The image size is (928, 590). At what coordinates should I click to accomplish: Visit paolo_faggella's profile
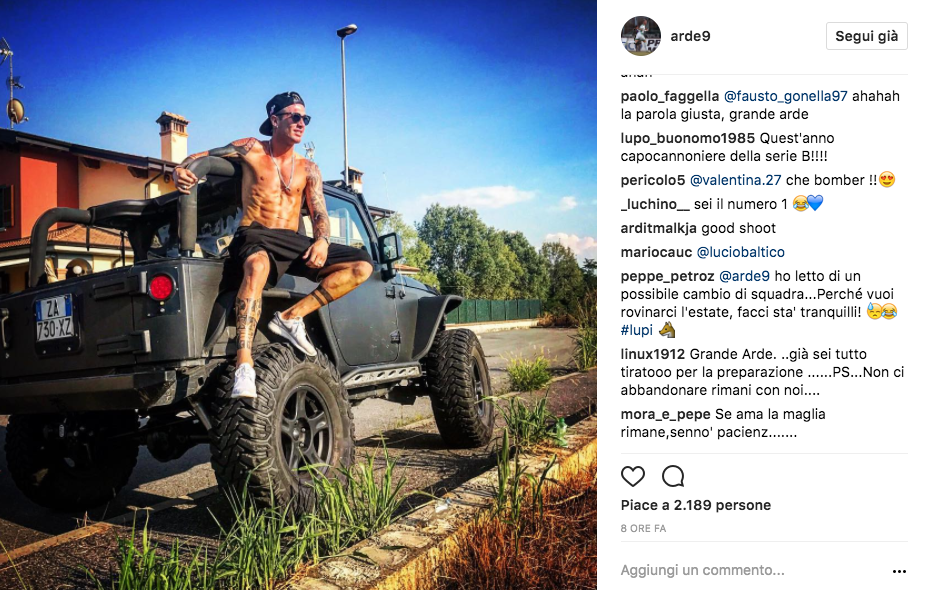(x=670, y=96)
